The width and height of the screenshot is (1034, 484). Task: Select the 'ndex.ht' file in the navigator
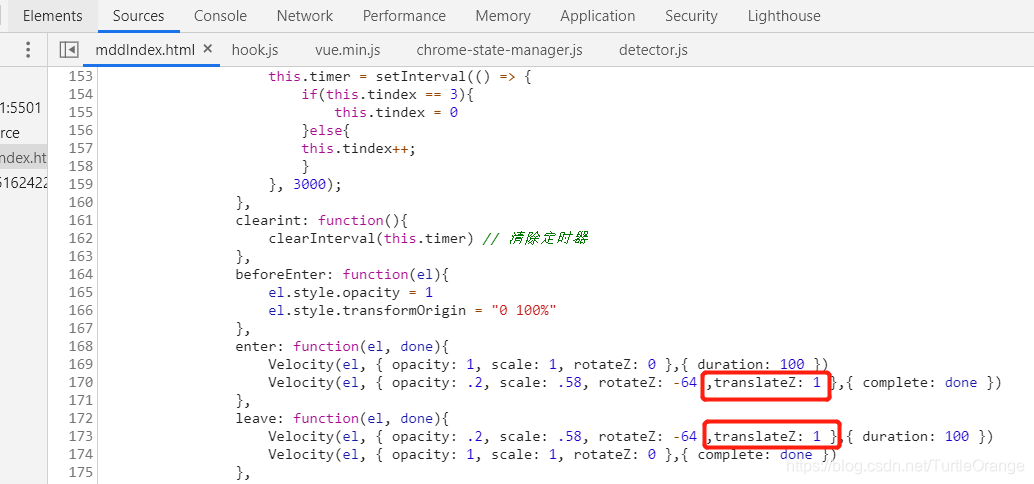24,158
